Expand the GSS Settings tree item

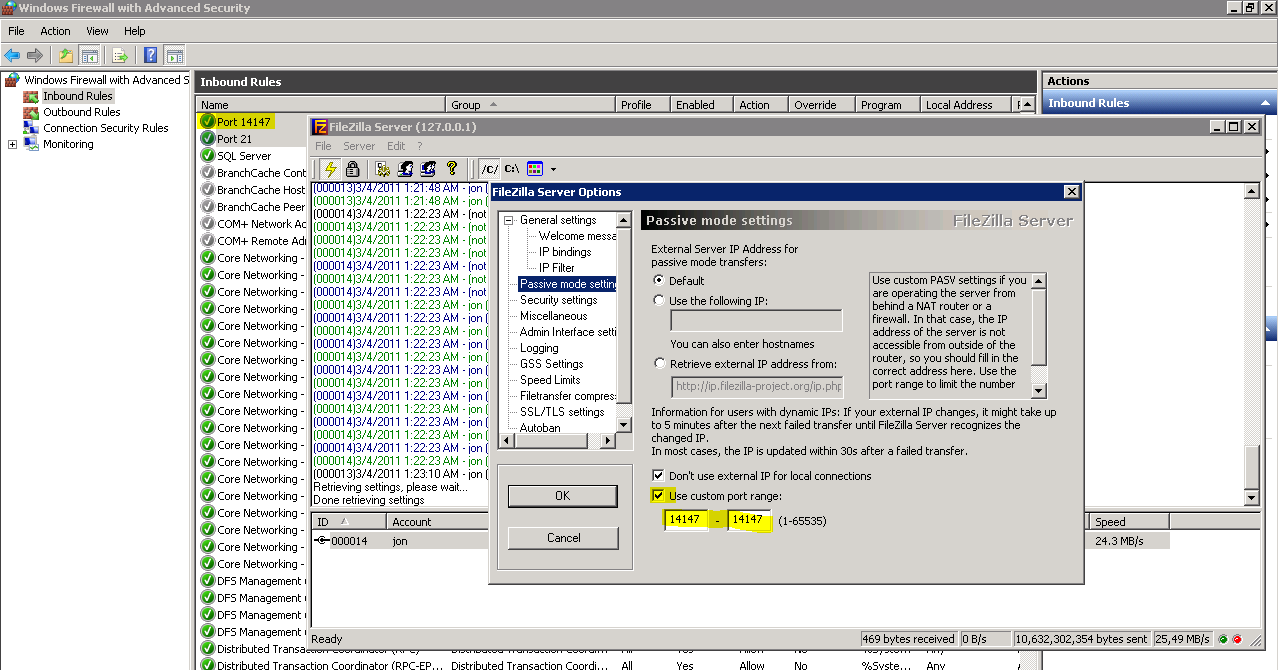552,364
